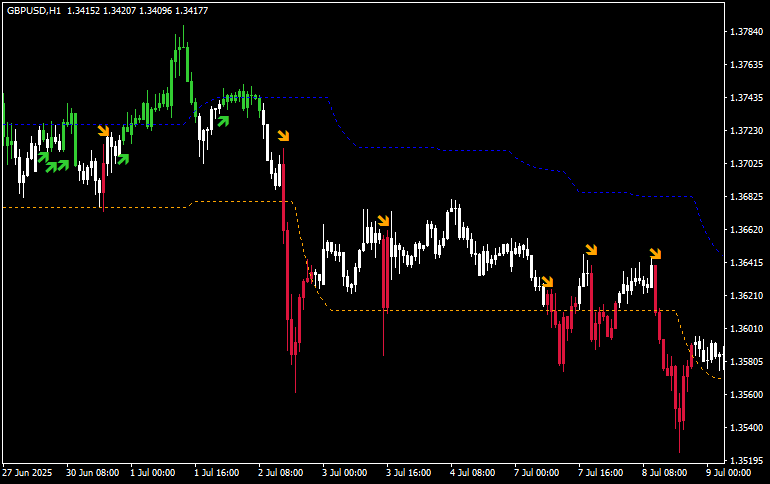Screen dimensions: 770x484
Task: Select the orange sell arrow above 7 Jul 16:00
Action: 591,249
